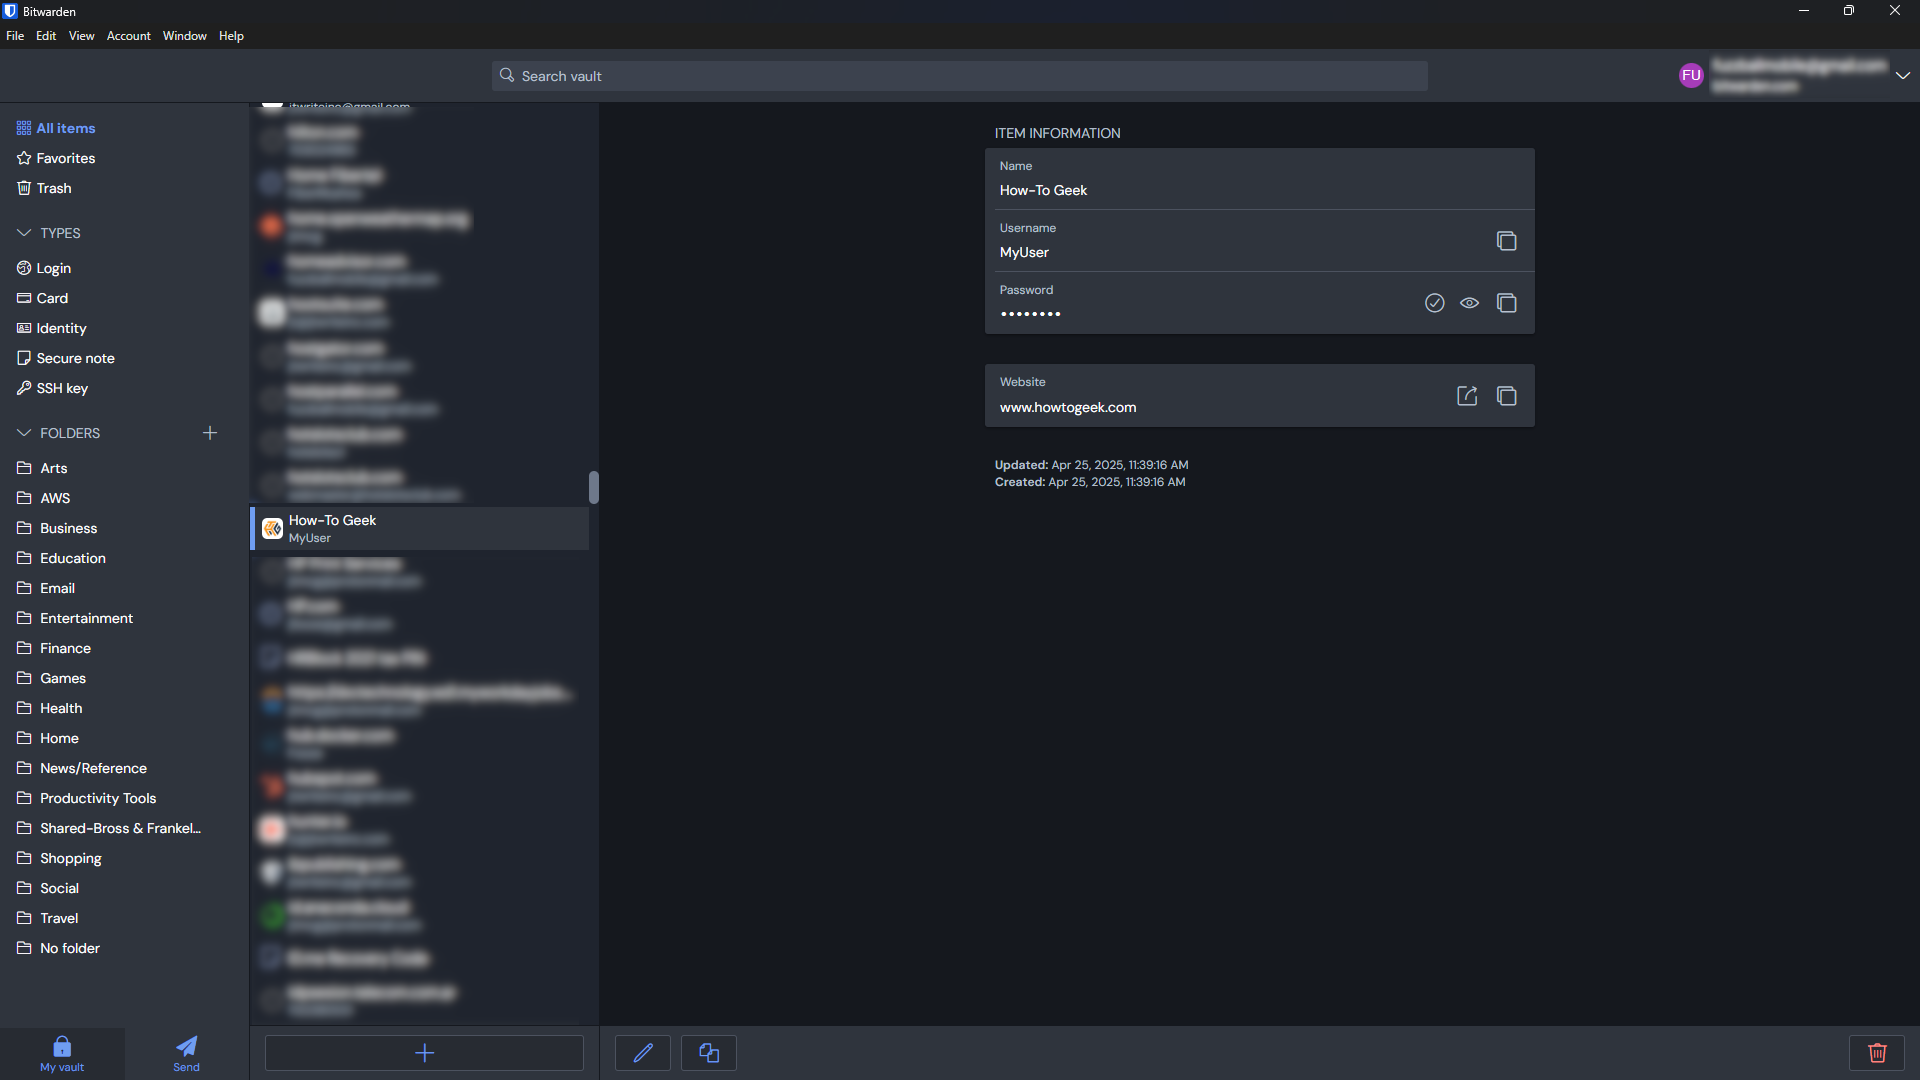Delete the How-To Geek item
The width and height of the screenshot is (1920, 1080).
coord(1877,1053)
